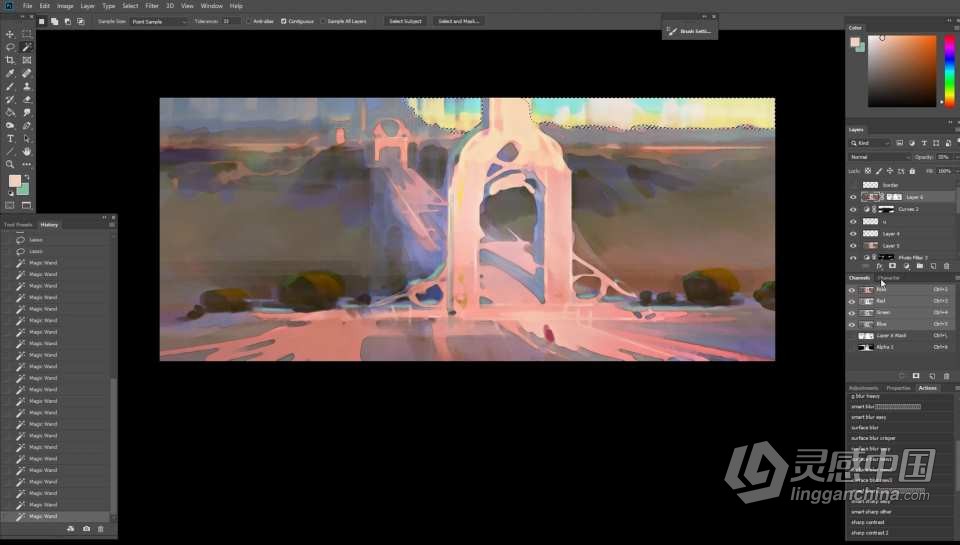Open the layer blend mode Normal dropdown
Viewport: 960px width, 545px height.
coord(880,157)
